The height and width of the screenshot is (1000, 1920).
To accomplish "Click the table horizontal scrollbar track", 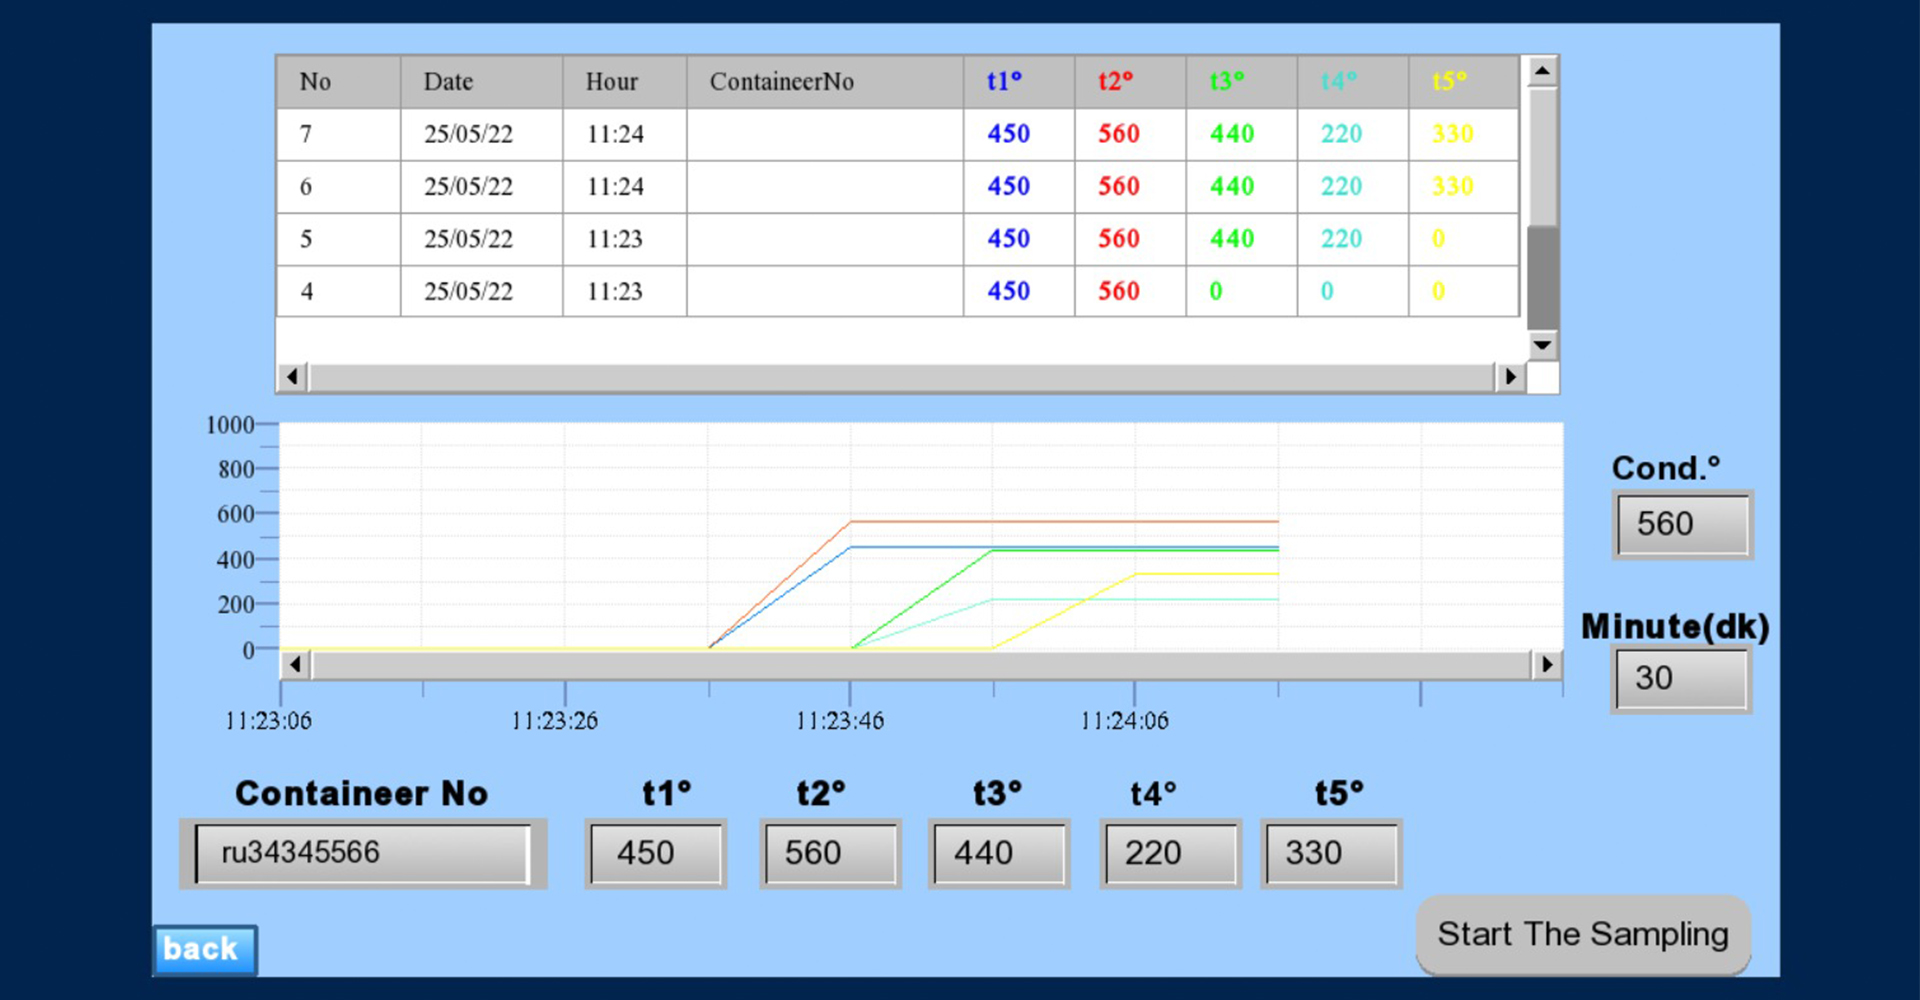I will coord(901,377).
